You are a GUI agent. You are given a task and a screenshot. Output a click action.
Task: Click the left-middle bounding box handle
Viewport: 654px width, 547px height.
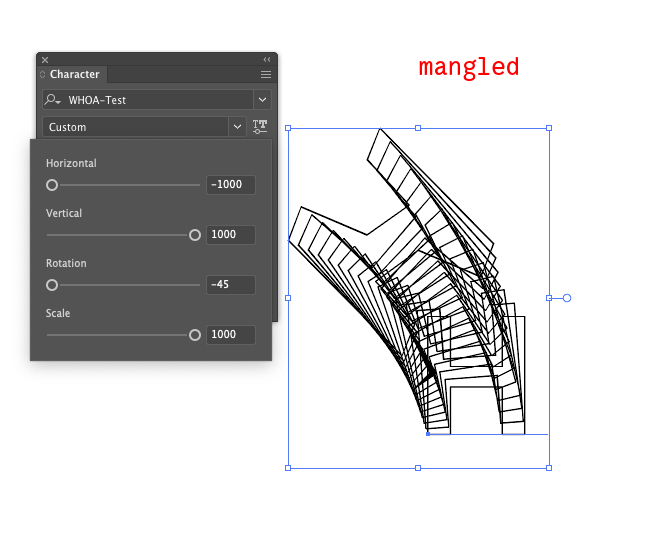288,298
